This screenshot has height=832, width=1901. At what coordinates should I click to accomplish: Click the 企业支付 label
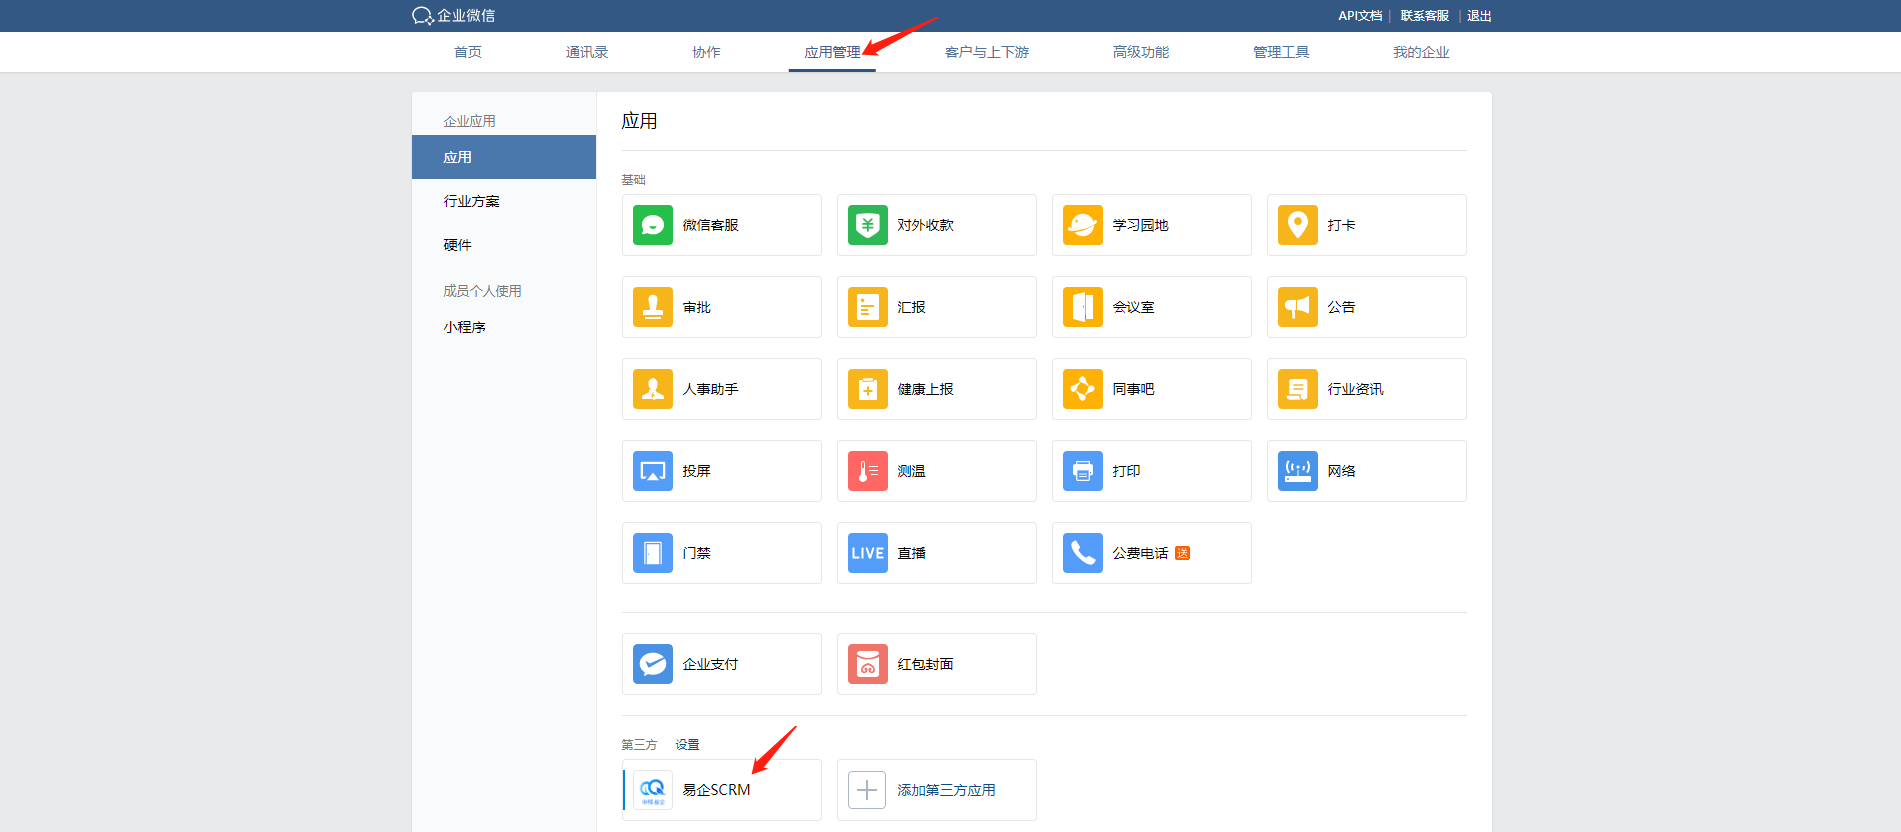click(x=710, y=664)
